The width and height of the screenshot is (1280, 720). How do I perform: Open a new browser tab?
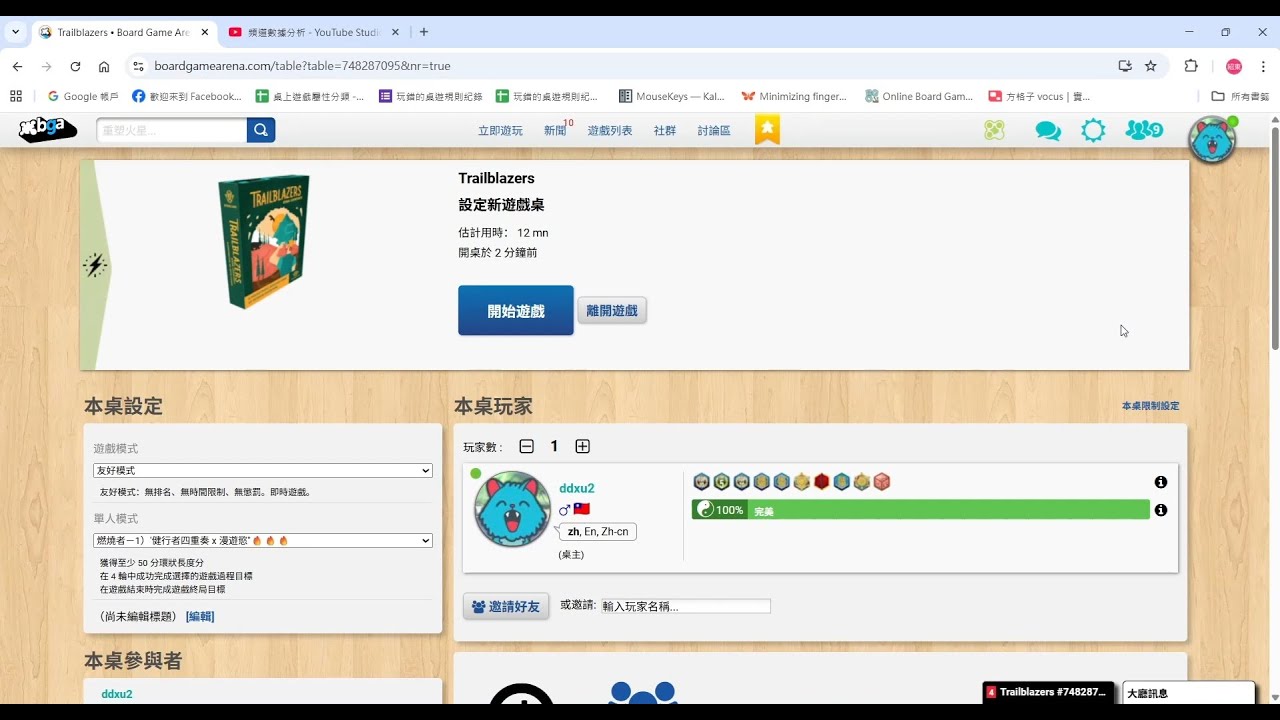pyautogui.click(x=424, y=32)
